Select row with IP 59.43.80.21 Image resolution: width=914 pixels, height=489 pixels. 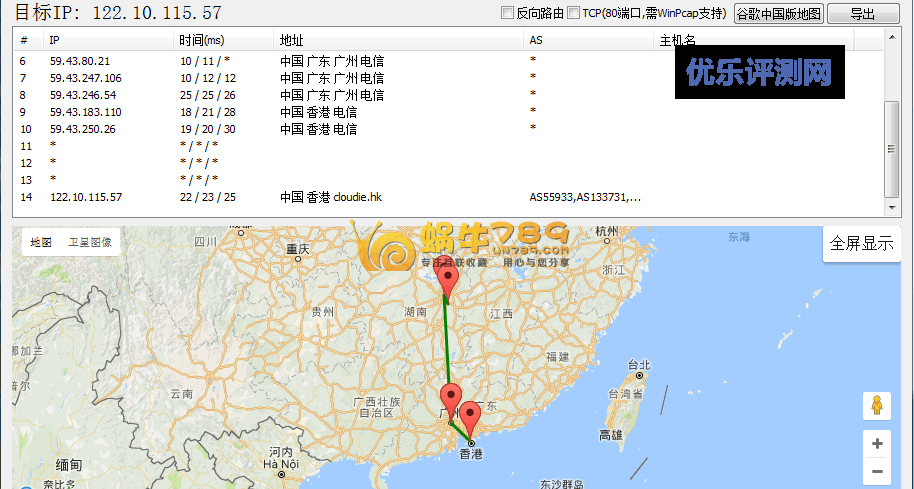448,61
